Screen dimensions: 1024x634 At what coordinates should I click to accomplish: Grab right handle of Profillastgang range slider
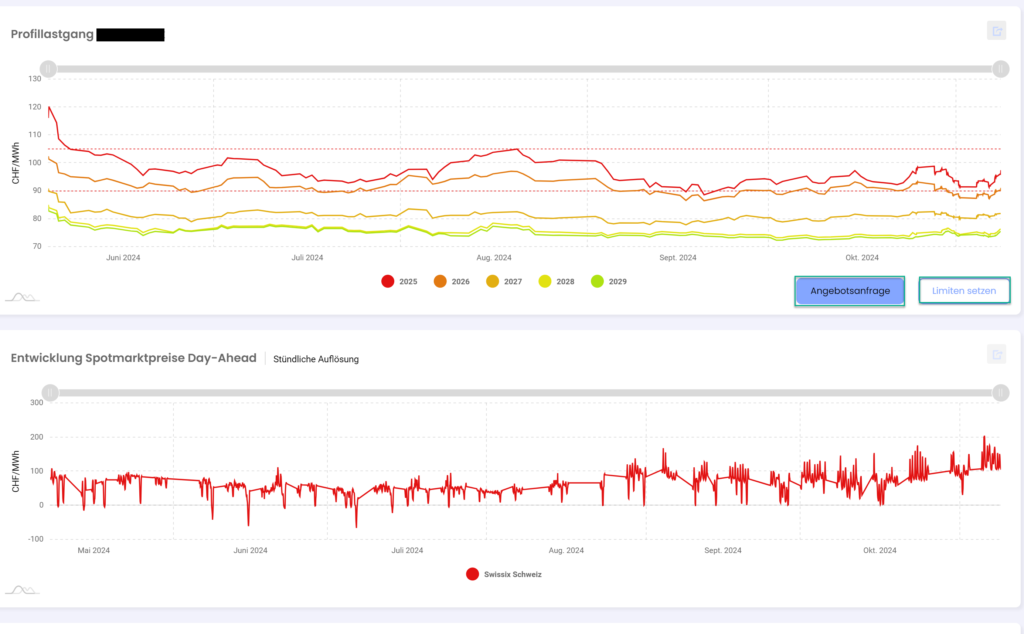[1000, 69]
